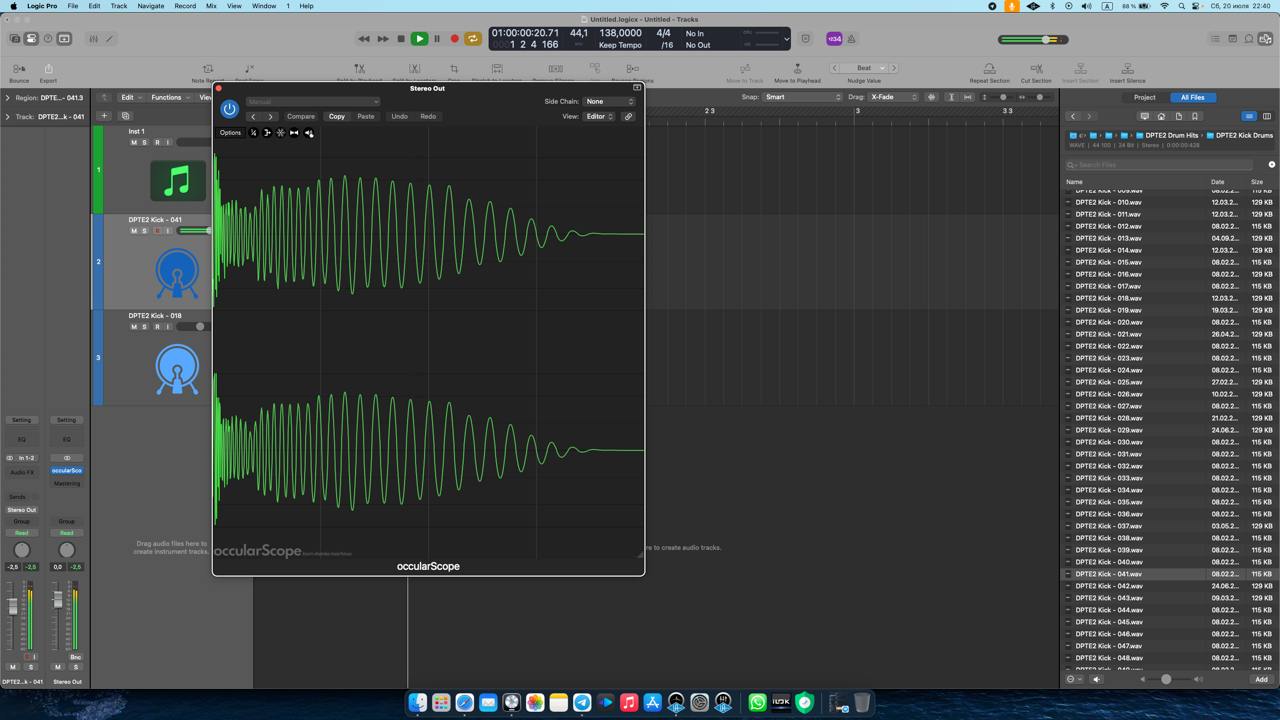Viewport: 1280px width, 720px height.
Task: Open the Side Chain dropdown
Action: 609,102
